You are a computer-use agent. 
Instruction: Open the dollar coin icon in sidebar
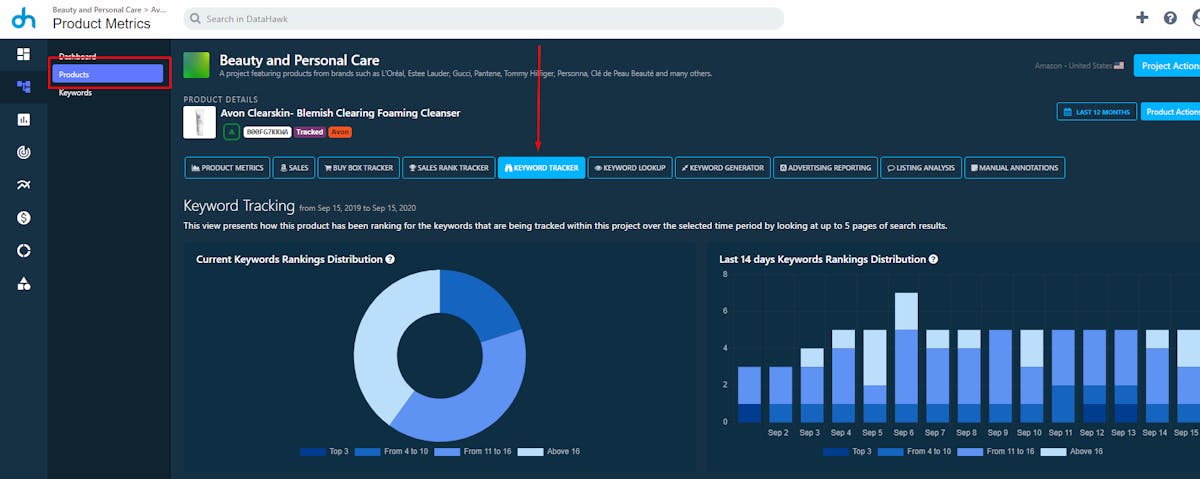tap(23, 217)
